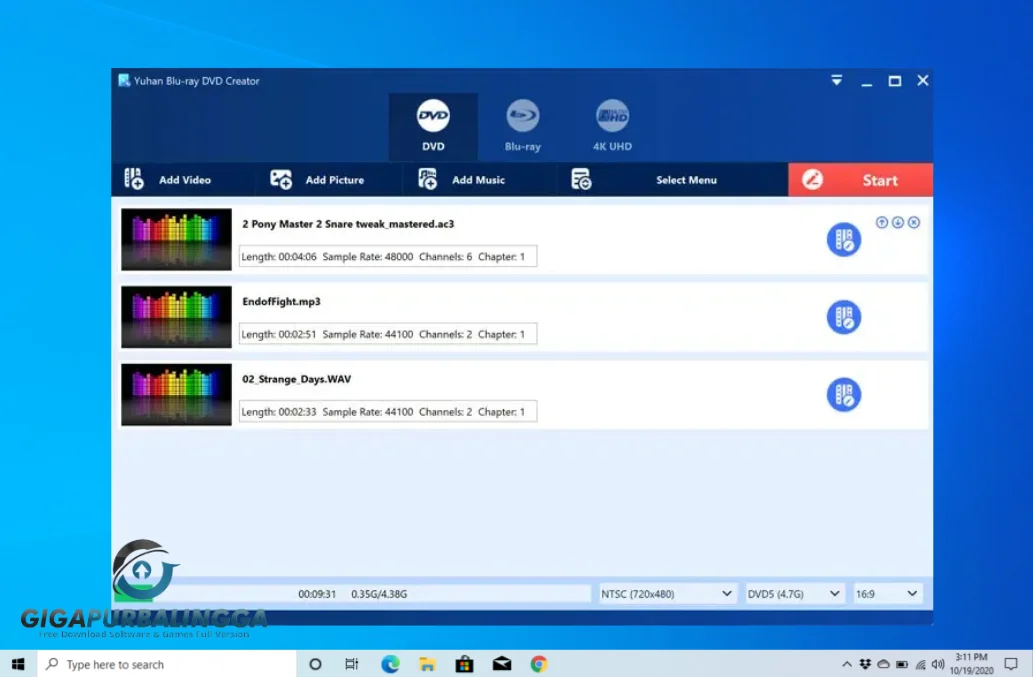Launch Microsoft Edge from the taskbar
1033x677 pixels.
(390, 664)
